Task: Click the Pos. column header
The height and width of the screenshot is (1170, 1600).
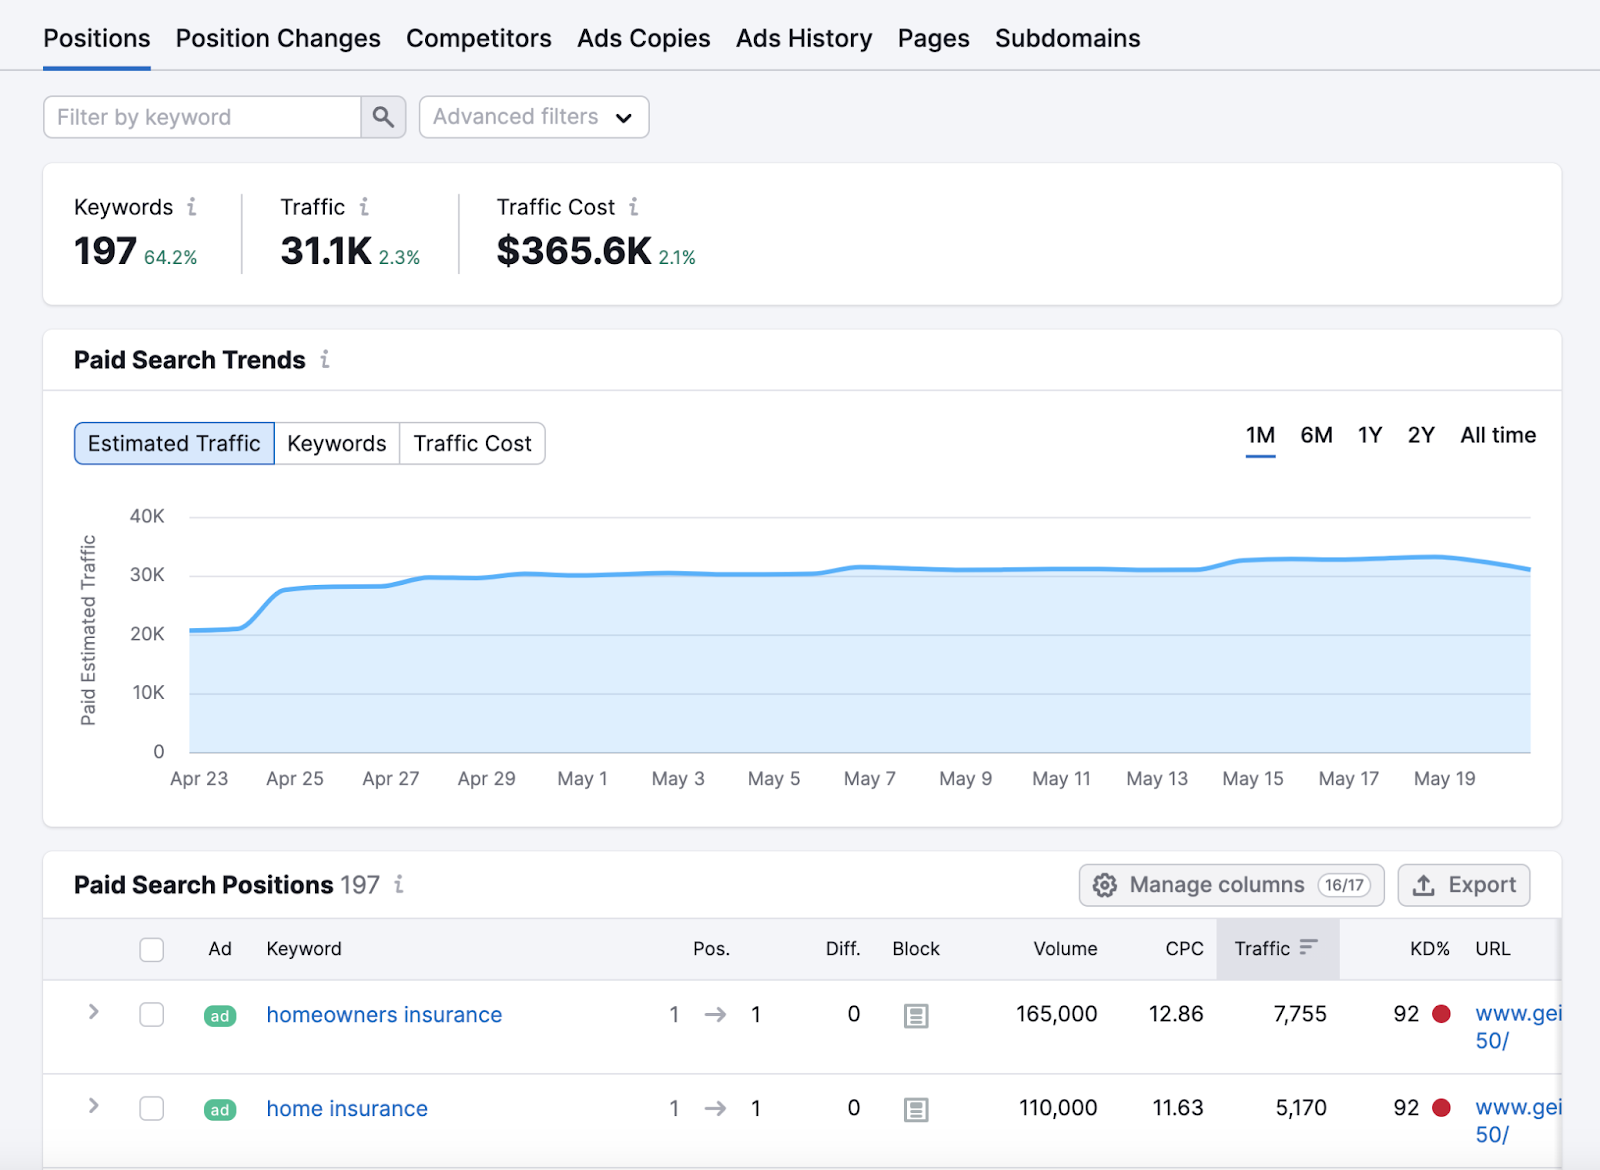Action: point(711,949)
